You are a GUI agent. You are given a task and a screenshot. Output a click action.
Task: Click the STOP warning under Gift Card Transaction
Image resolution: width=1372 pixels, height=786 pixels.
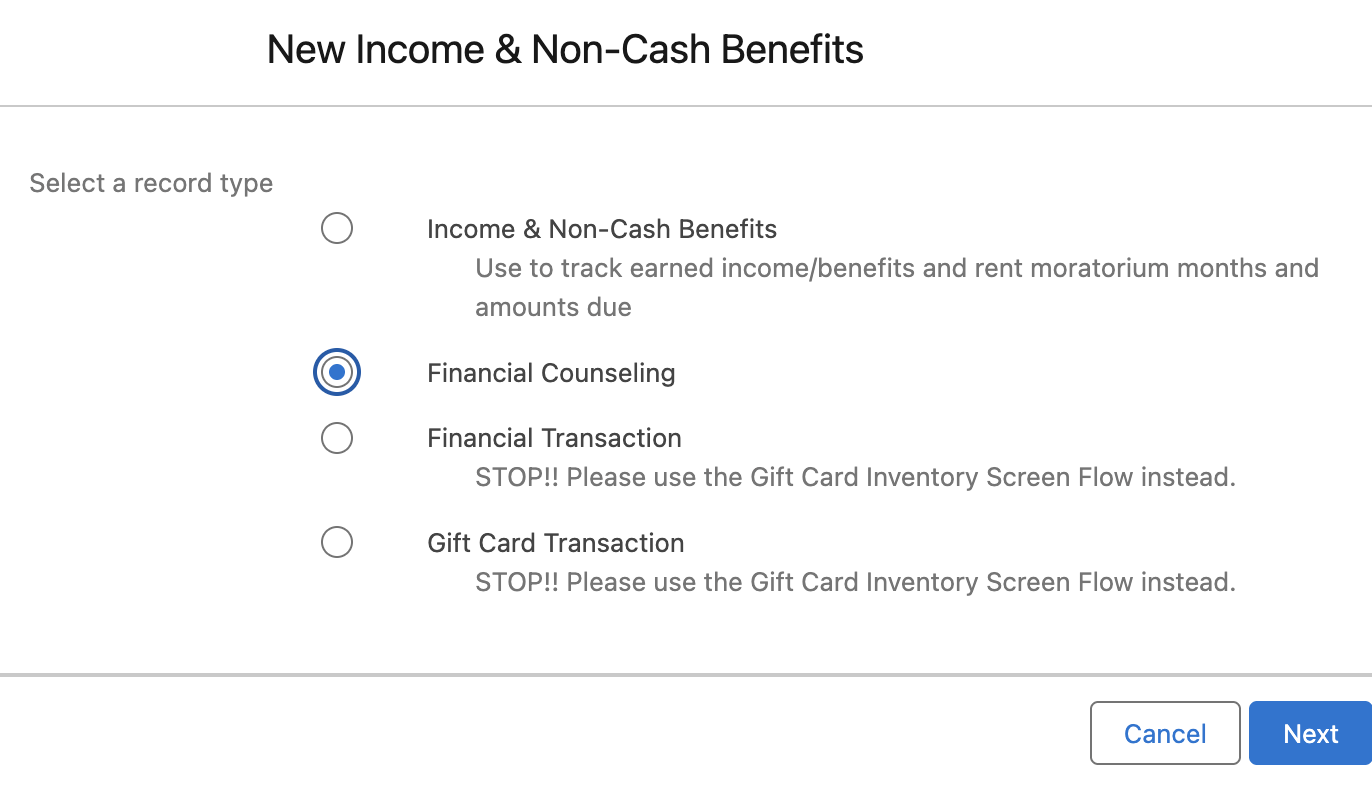pyautogui.click(x=856, y=582)
